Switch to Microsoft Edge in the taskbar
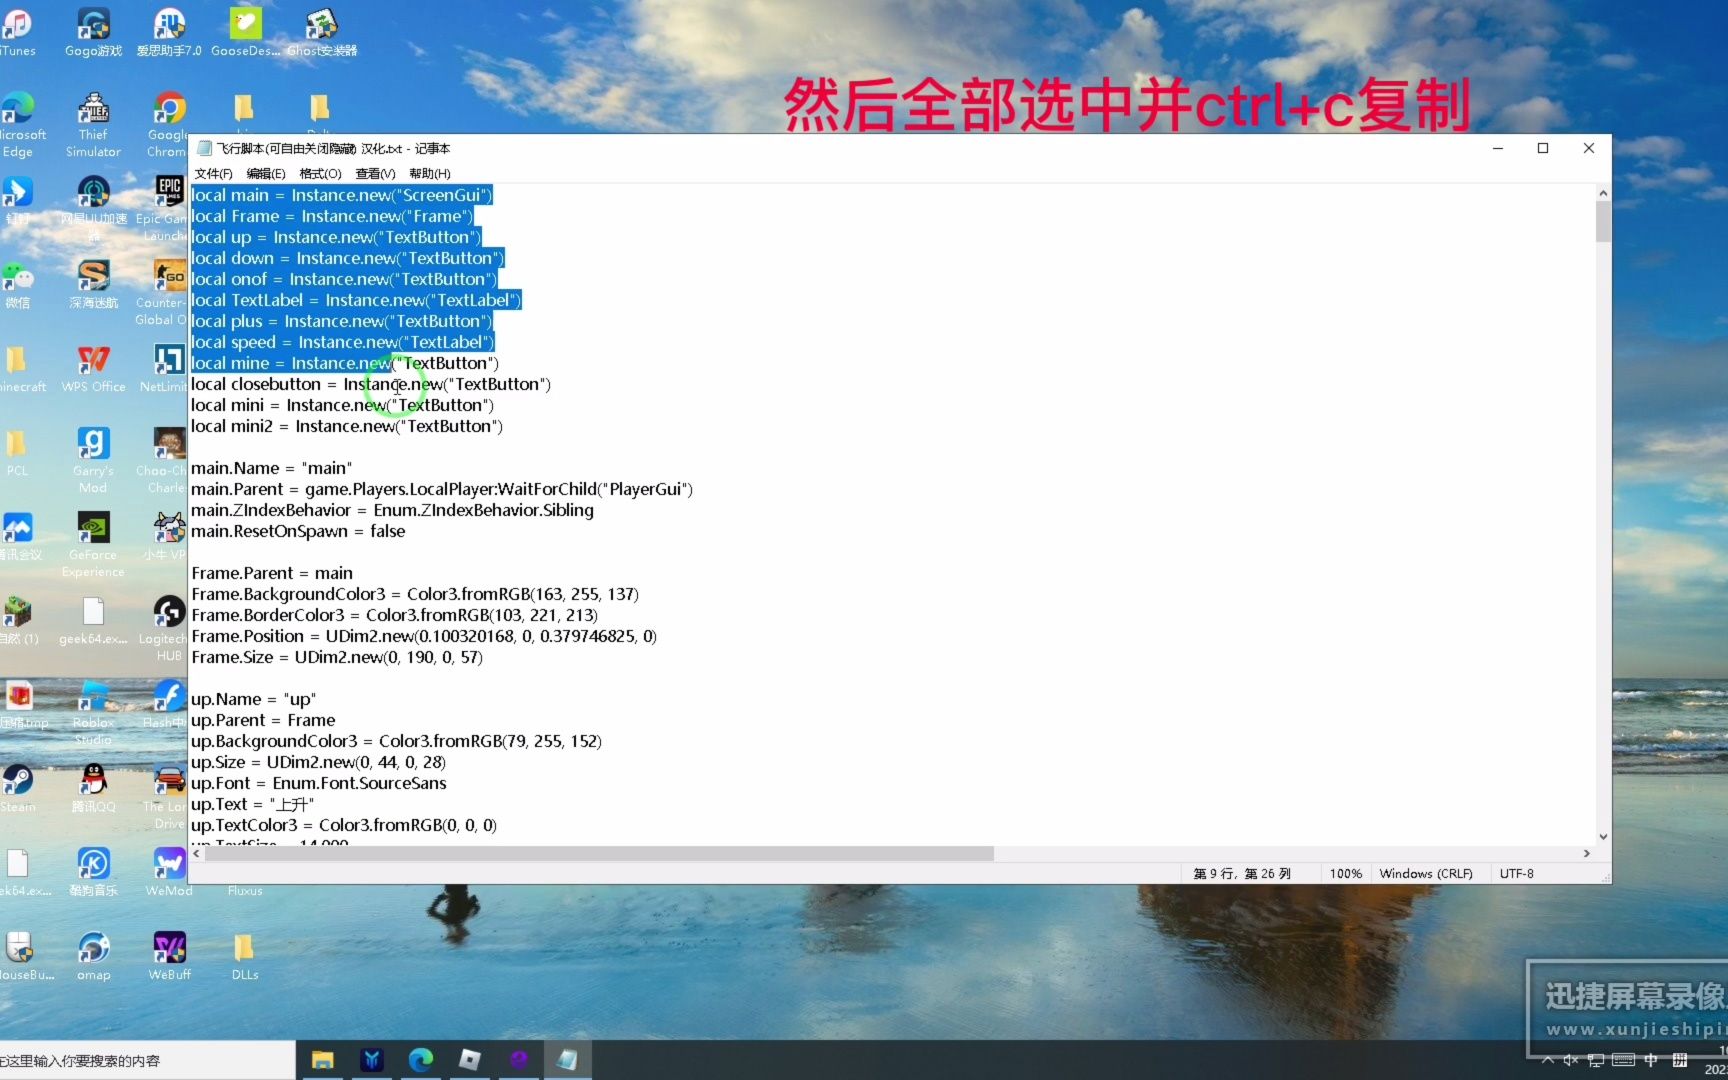The image size is (1728, 1080). pos(421,1059)
